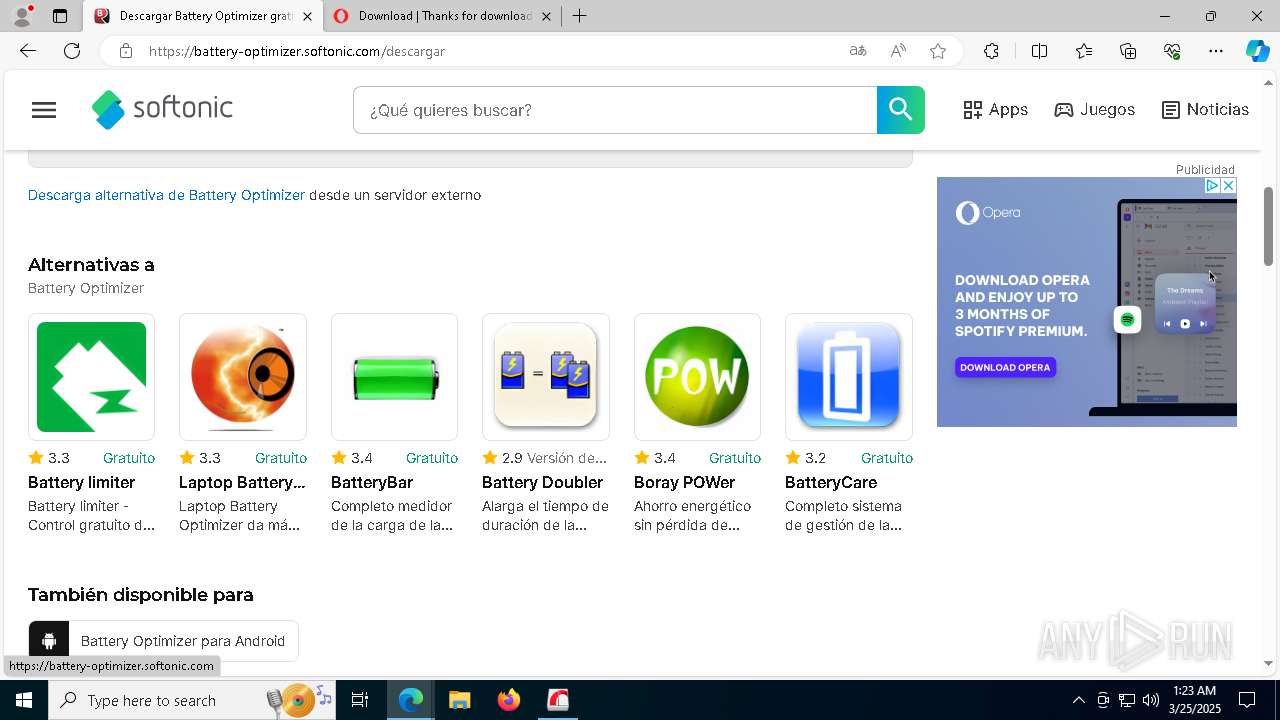Show hidden system tray icons
The height and width of the screenshot is (720, 1280).
[x=1078, y=700]
